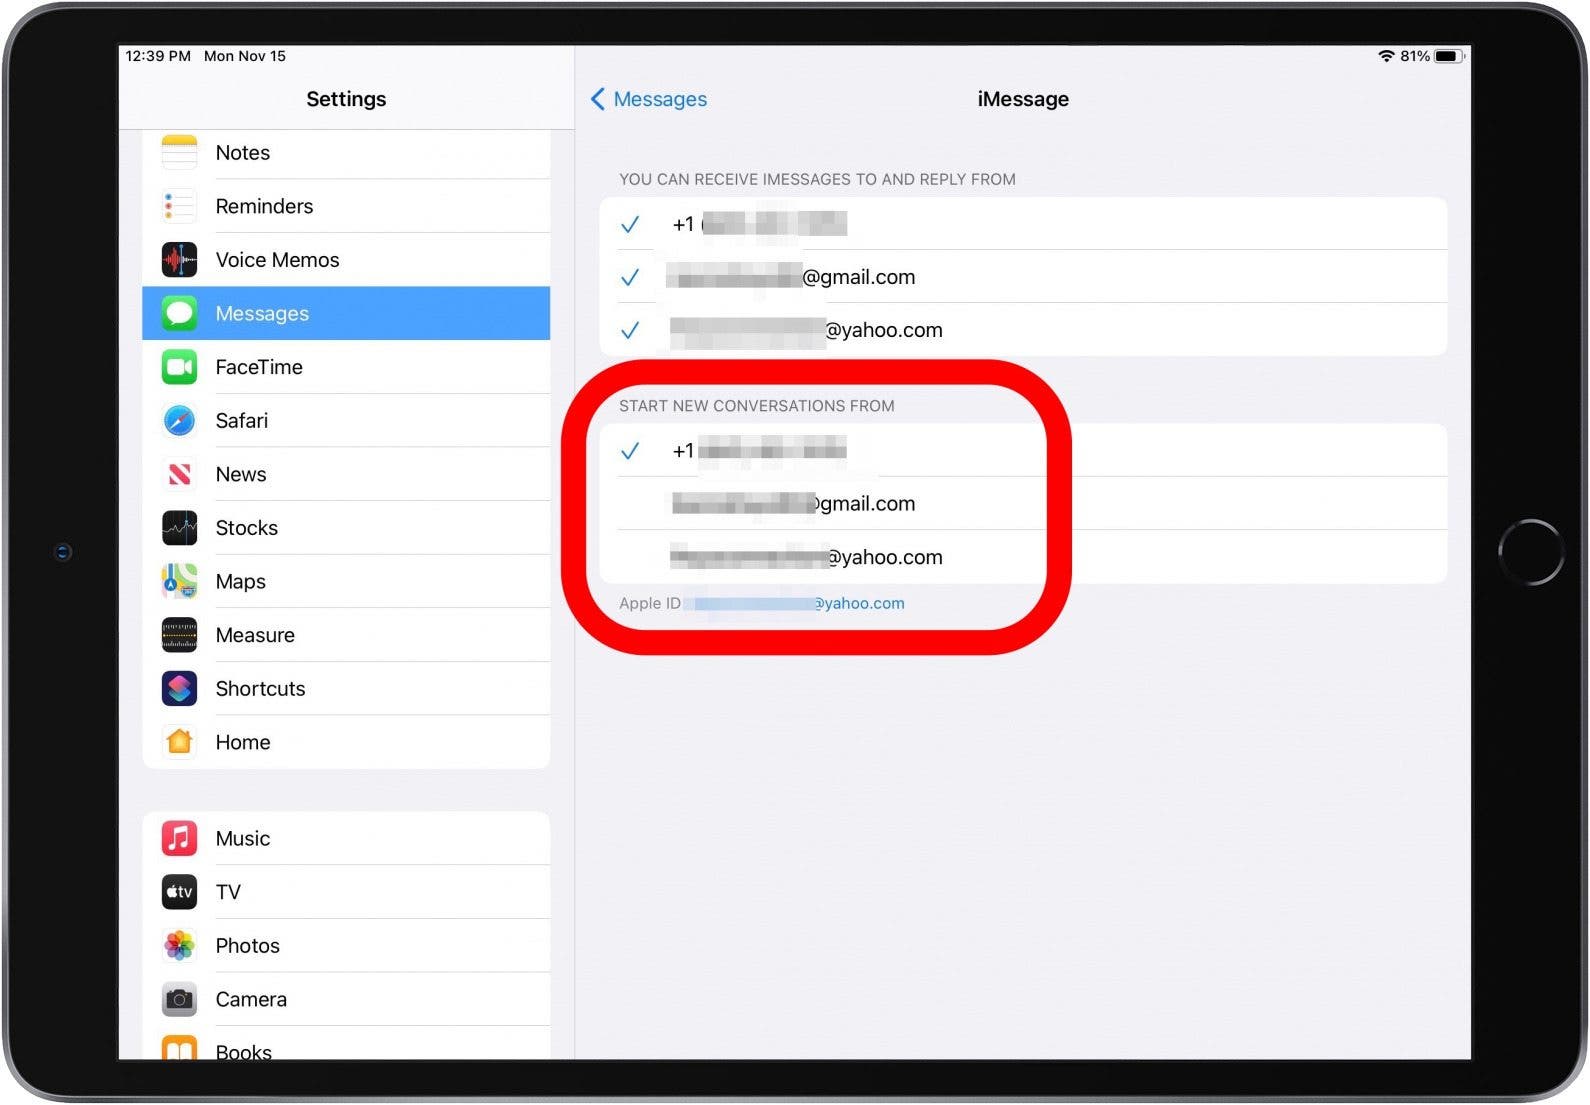Open Home settings label
Viewport: 1590px width, 1105px height.
(x=243, y=742)
